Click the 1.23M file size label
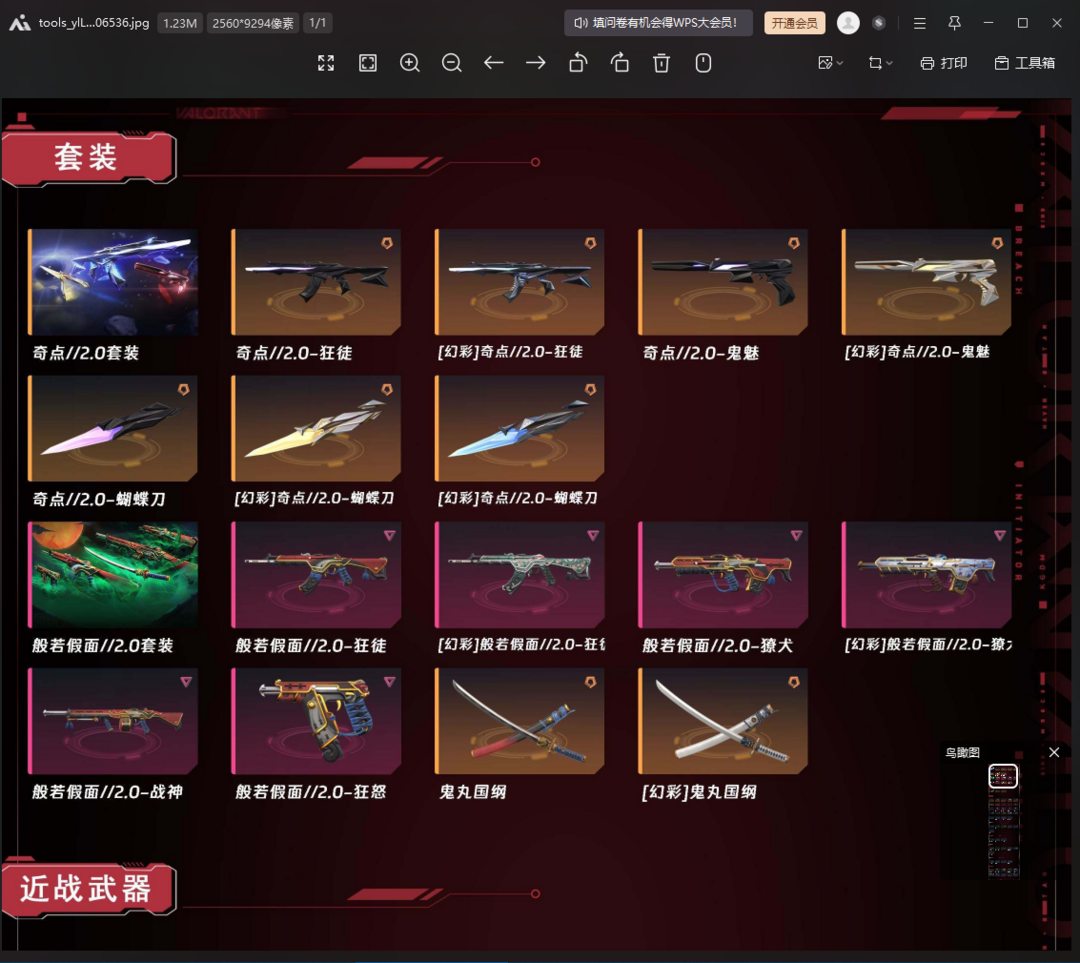Image resolution: width=1080 pixels, height=963 pixels. pos(180,23)
